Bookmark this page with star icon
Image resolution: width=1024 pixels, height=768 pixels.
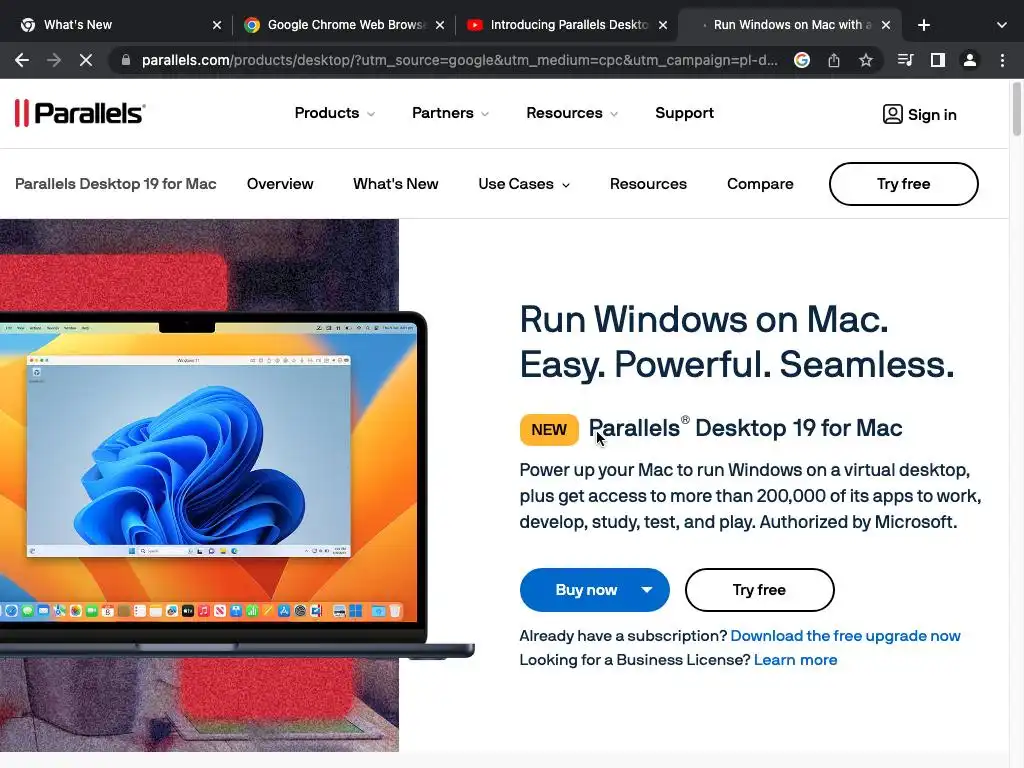coord(865,60)
